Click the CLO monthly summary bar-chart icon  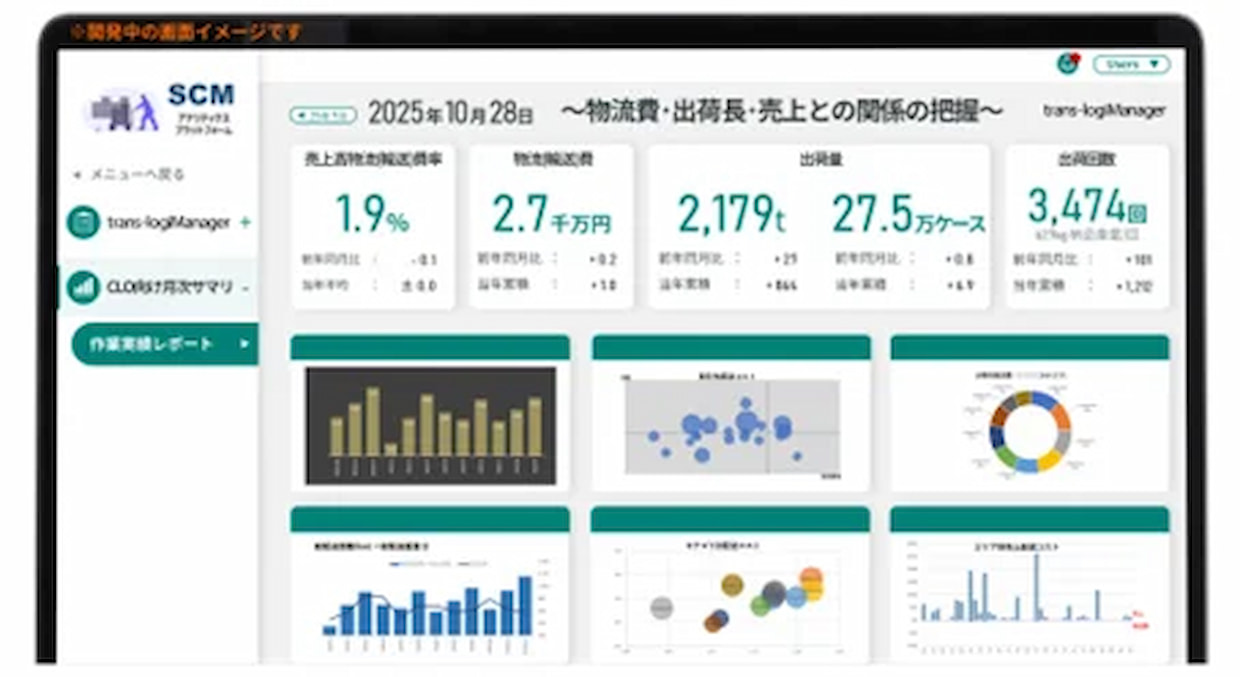(83, 287)
